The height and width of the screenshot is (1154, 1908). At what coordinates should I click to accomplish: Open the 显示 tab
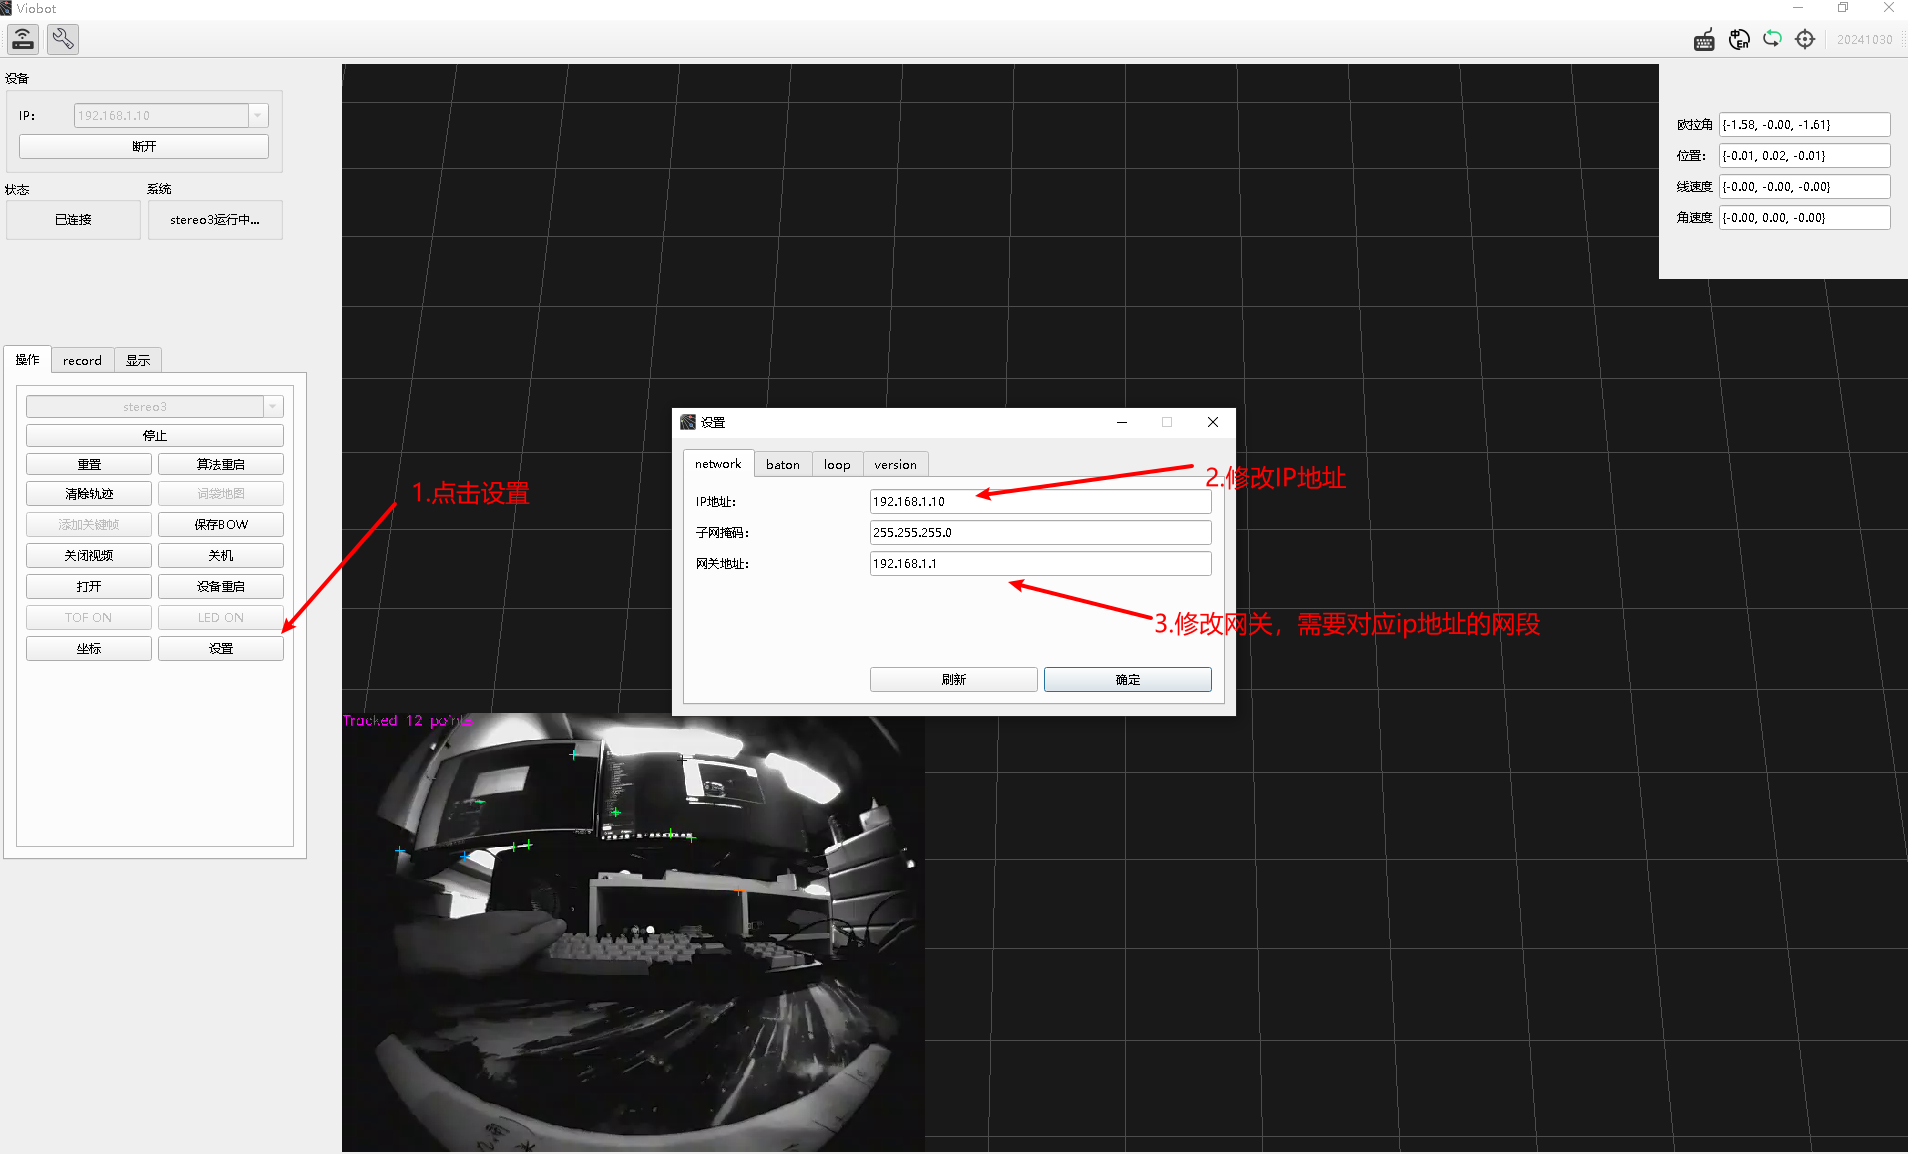tap(138, 361)
